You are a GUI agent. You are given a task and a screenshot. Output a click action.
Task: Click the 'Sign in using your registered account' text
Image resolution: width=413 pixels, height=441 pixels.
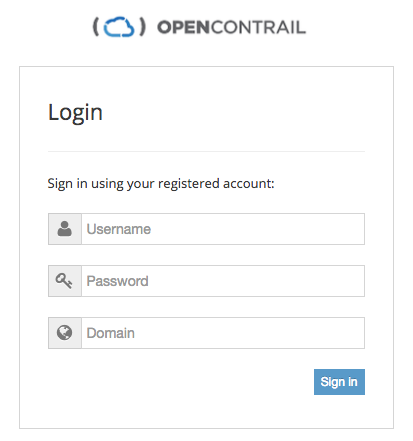(x=161, y=184)
